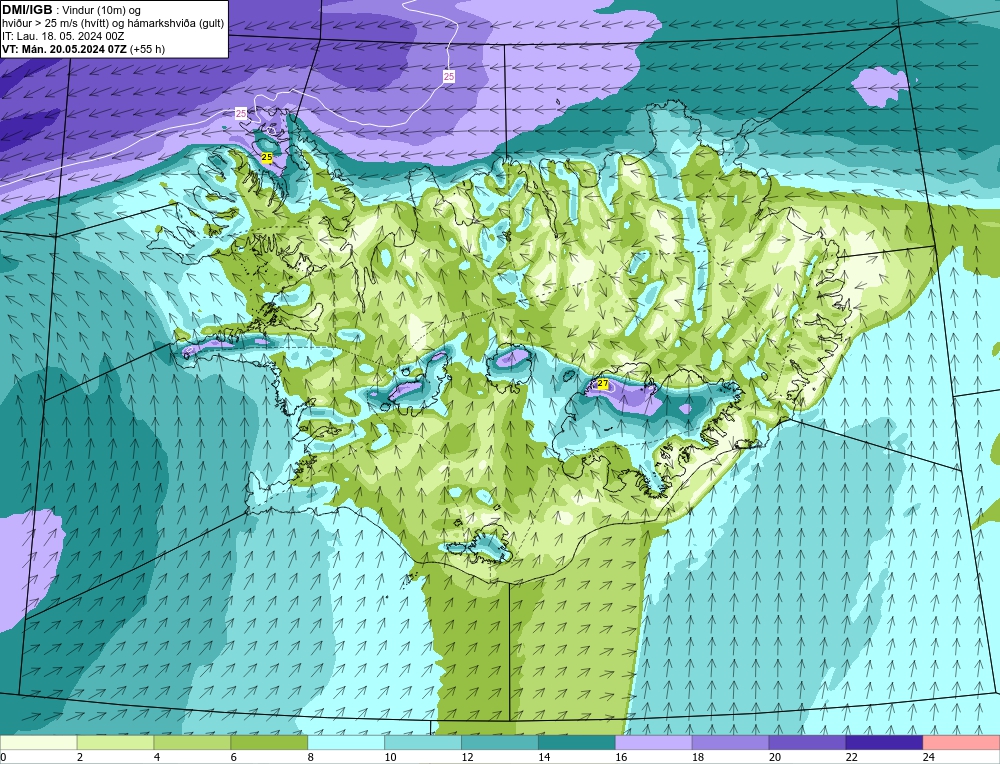This screenshot has height=764, width=1000.
Task: Pick the 16–18 m/s lavender legend swatch
Action: pyautogui.click(x=654, y=742)
